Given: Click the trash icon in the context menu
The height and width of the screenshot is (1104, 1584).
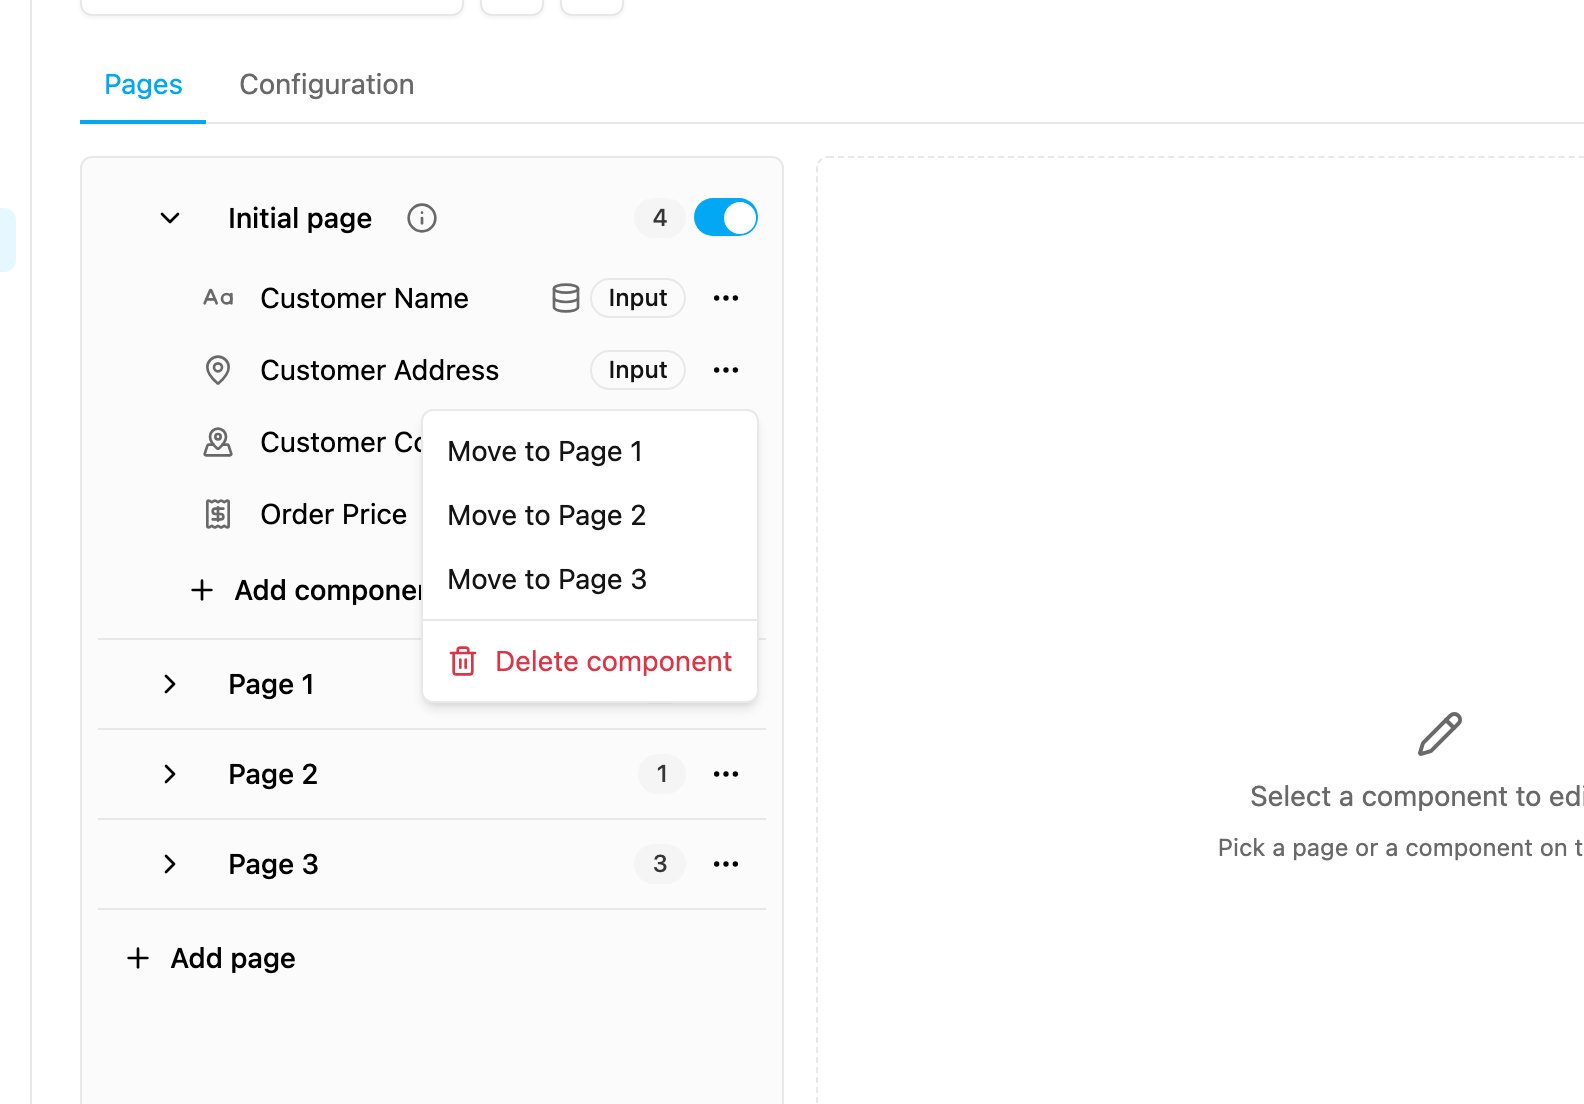Looking at the screenshot, I should click(463, 661).
